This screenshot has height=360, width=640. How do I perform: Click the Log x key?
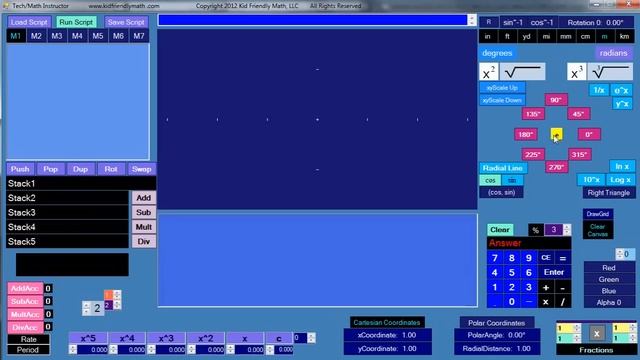pos(620,180)
